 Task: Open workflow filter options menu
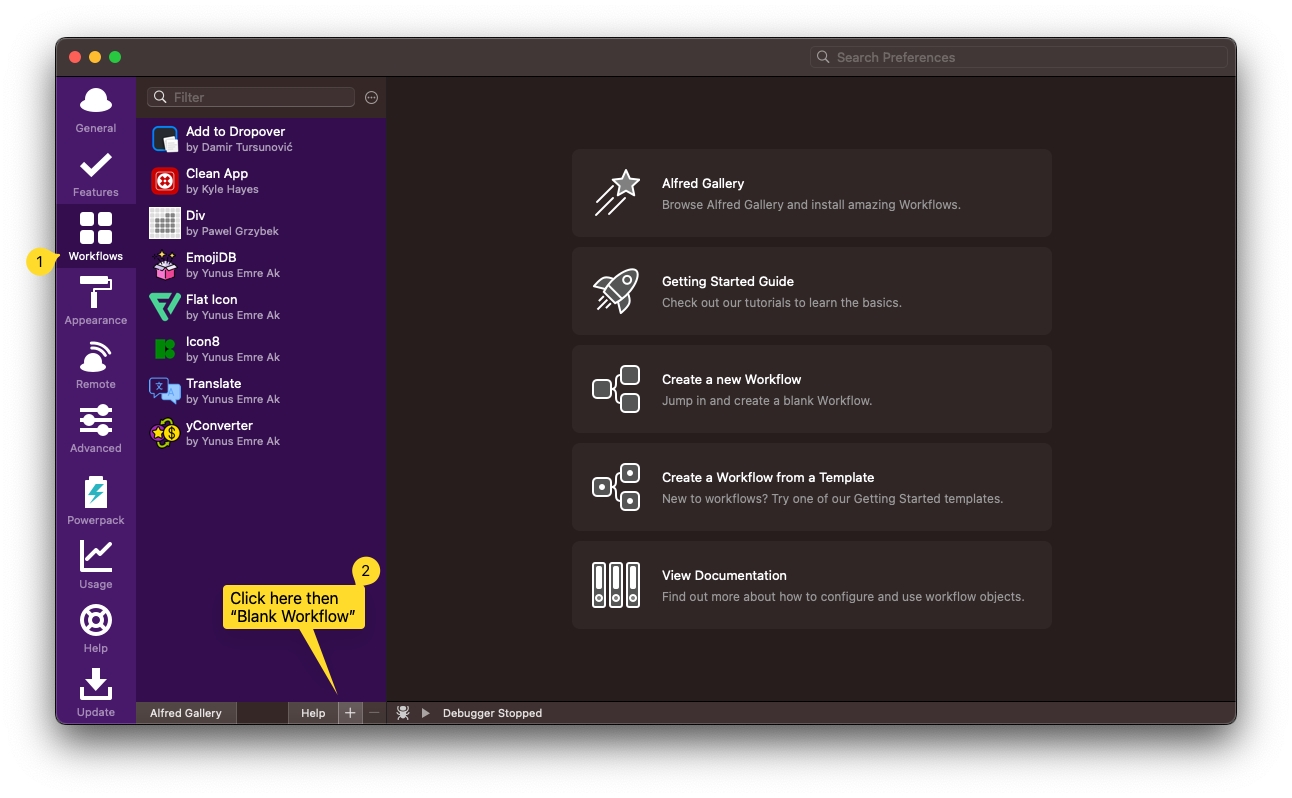pos(371,97)
